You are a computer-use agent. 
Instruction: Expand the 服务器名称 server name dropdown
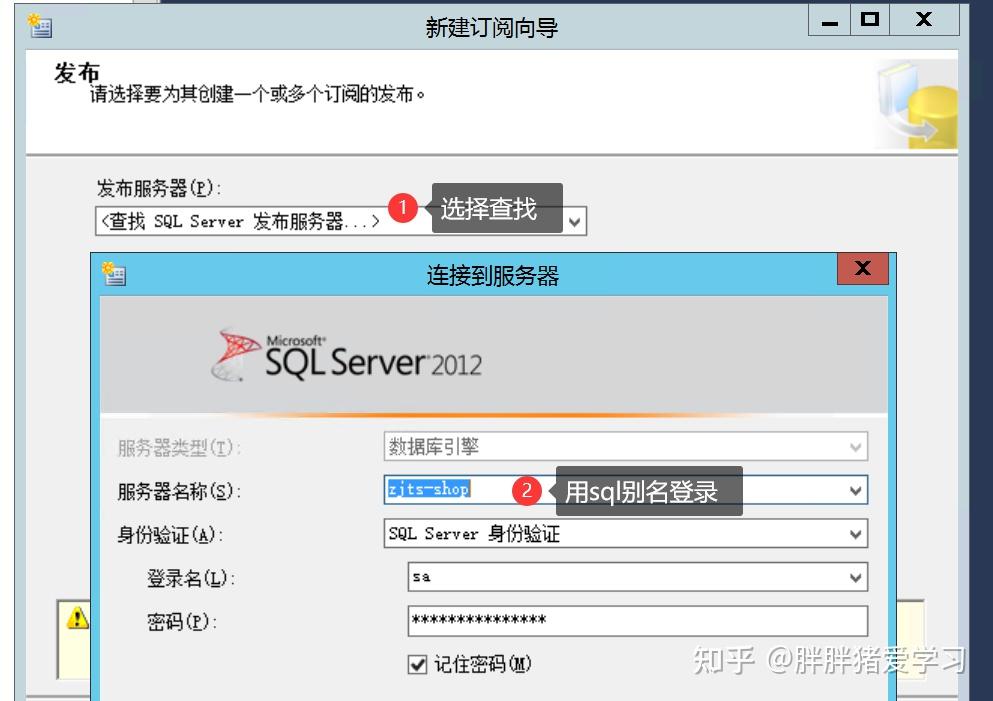pos(855,491)
